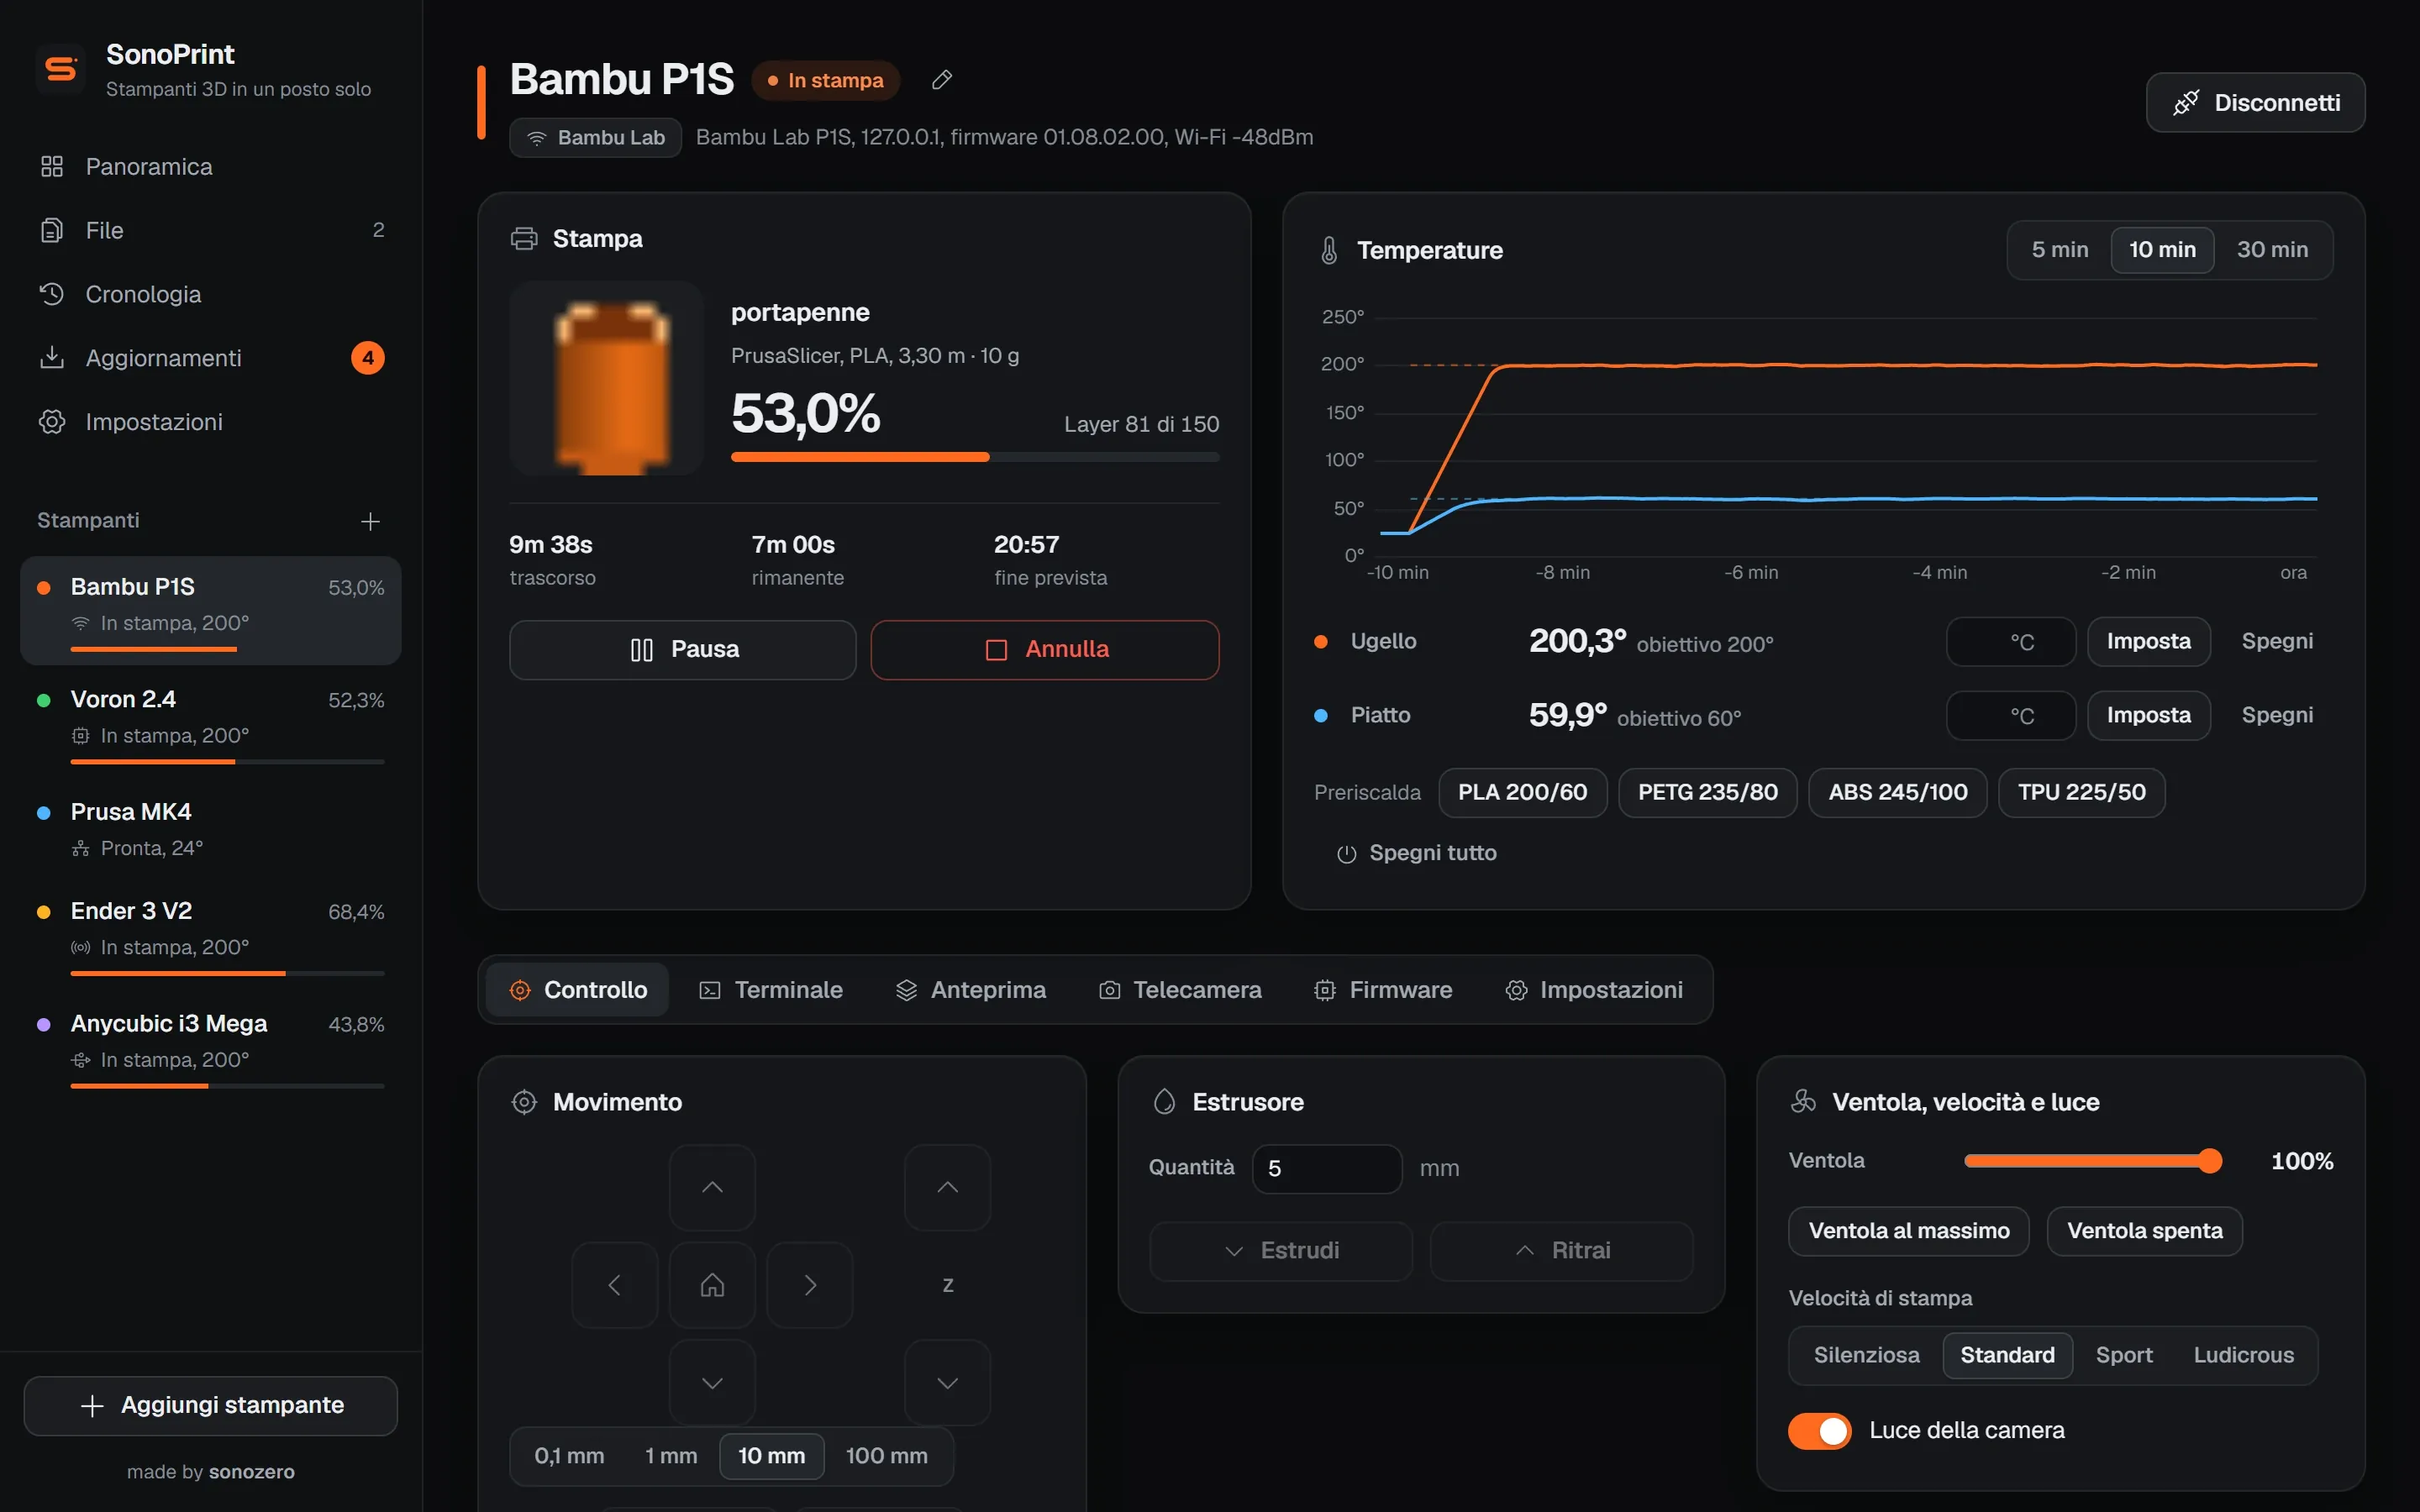Click the Aggiornamenti badge showing 4

(368, 358)
